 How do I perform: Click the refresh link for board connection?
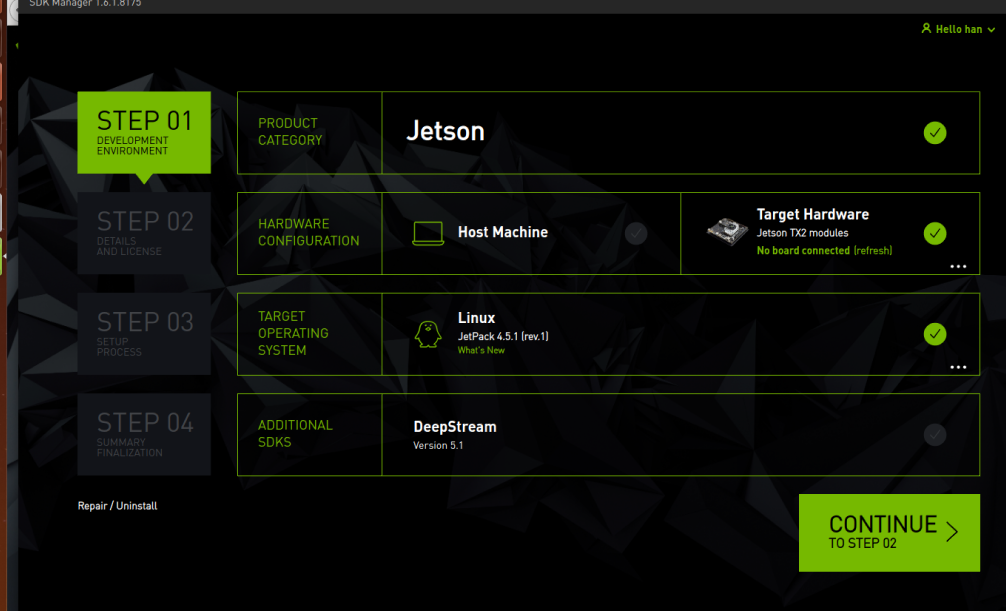pos(873,250)
